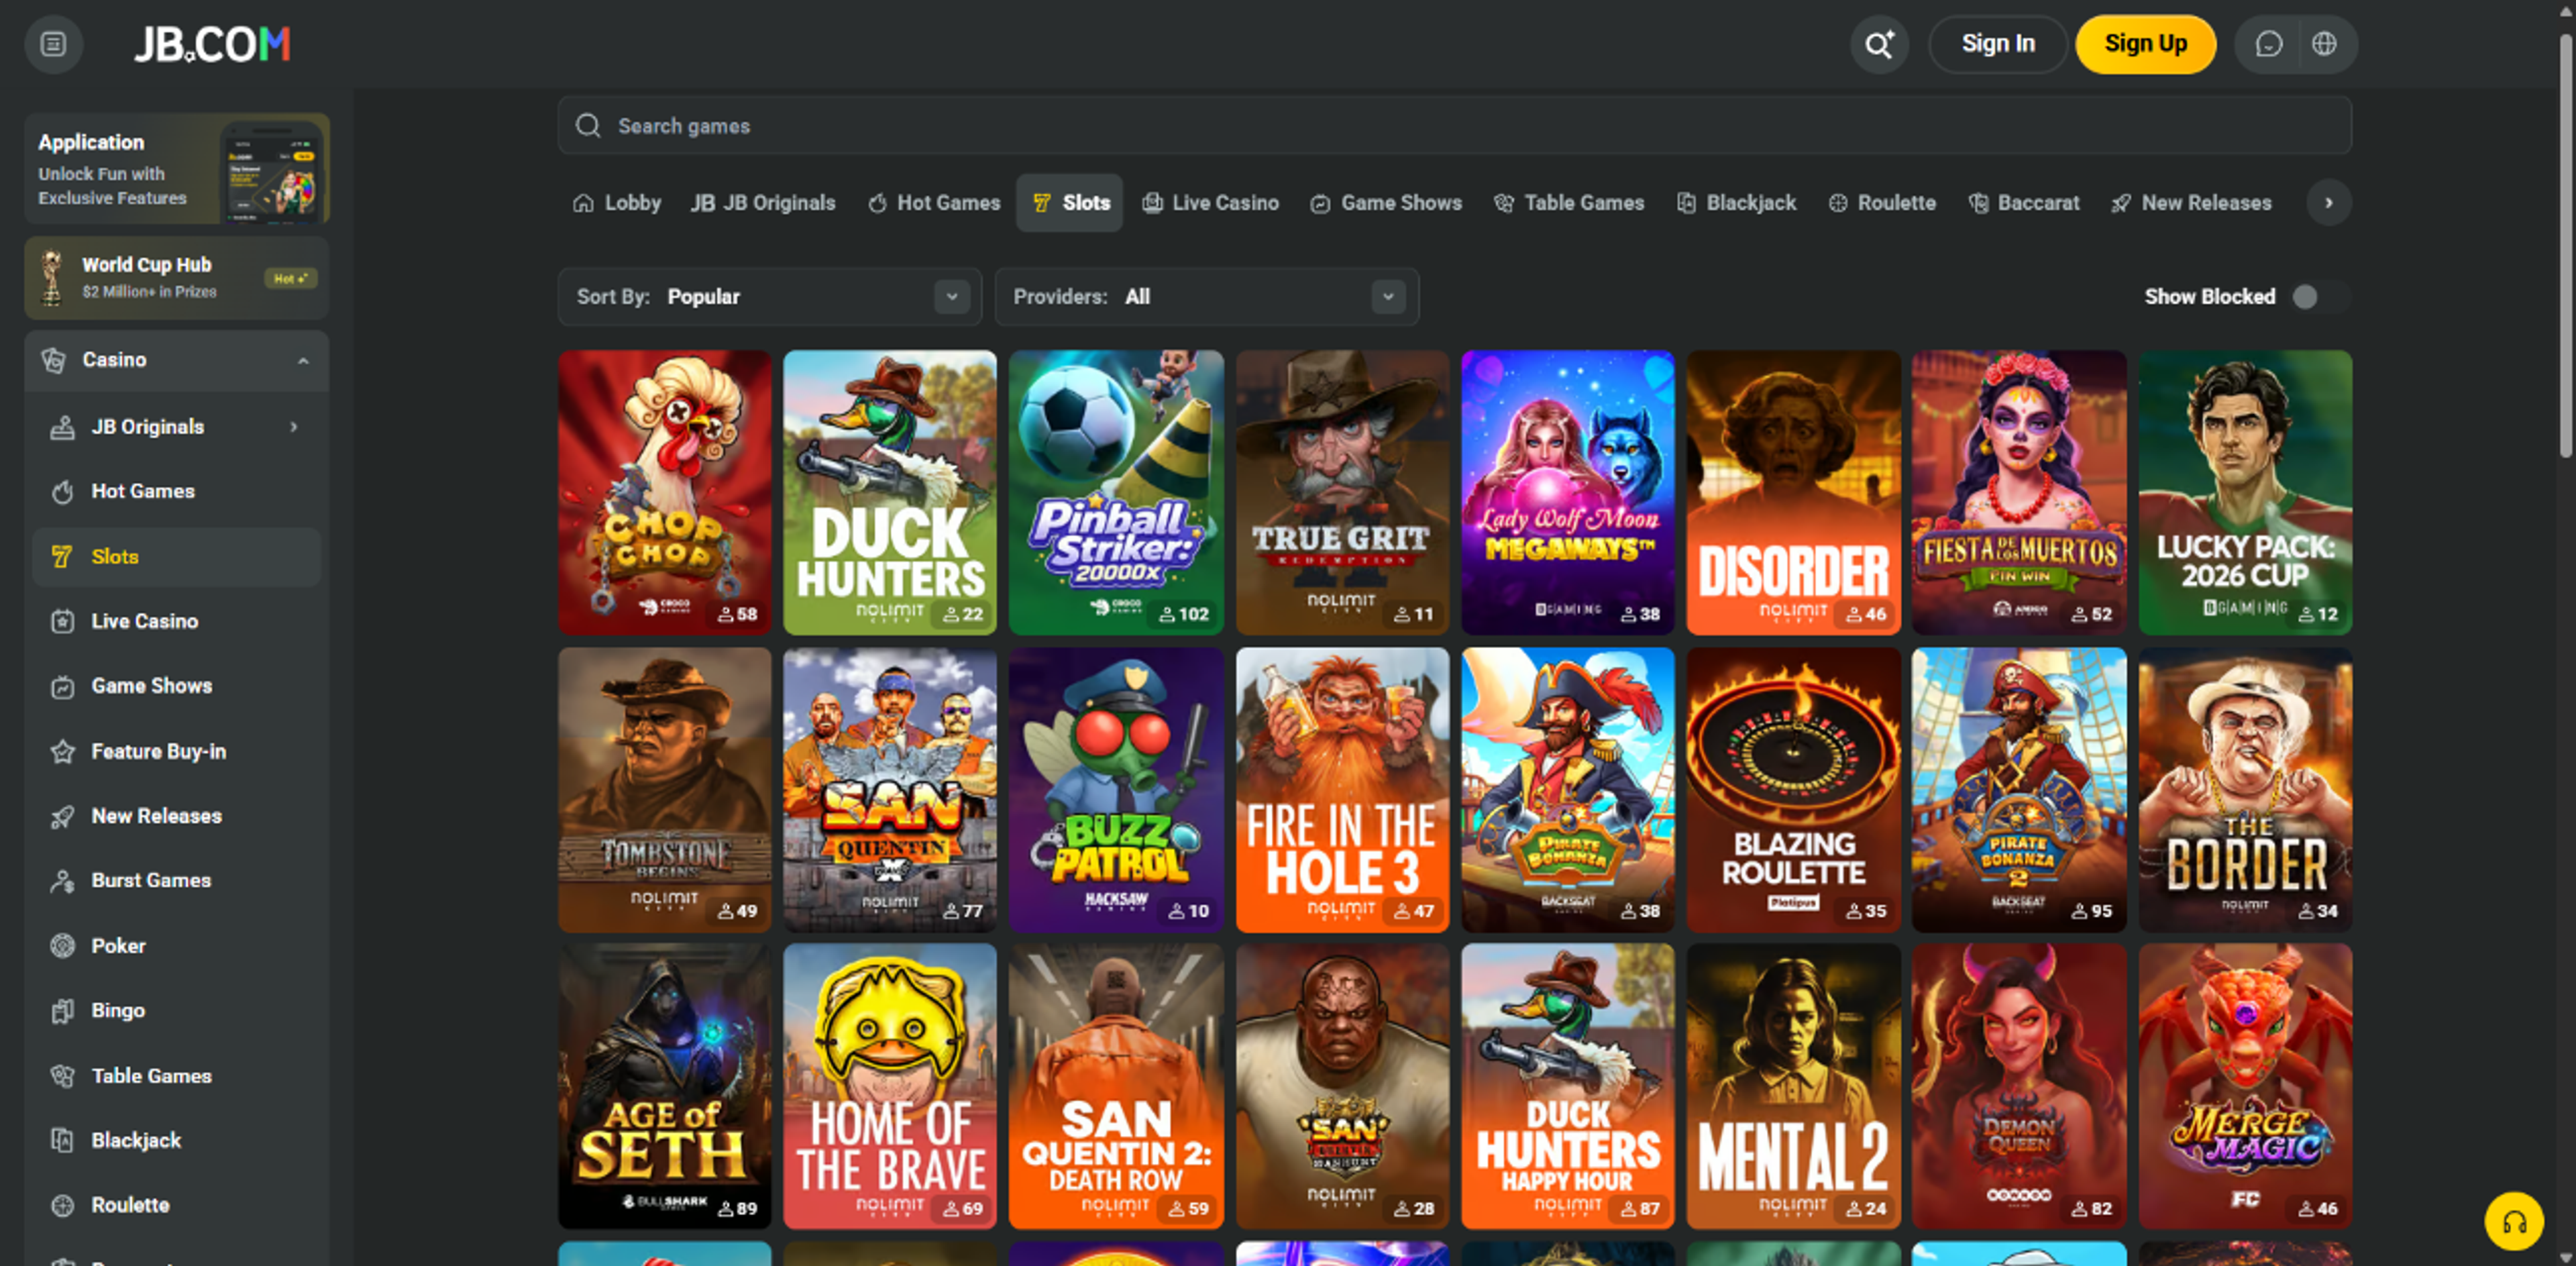Image resolution: width=2576 pixels, height=1266 pixels.
Task: Select the wheel icon beside sidebar Roulette
Action: coord(62,1205)
